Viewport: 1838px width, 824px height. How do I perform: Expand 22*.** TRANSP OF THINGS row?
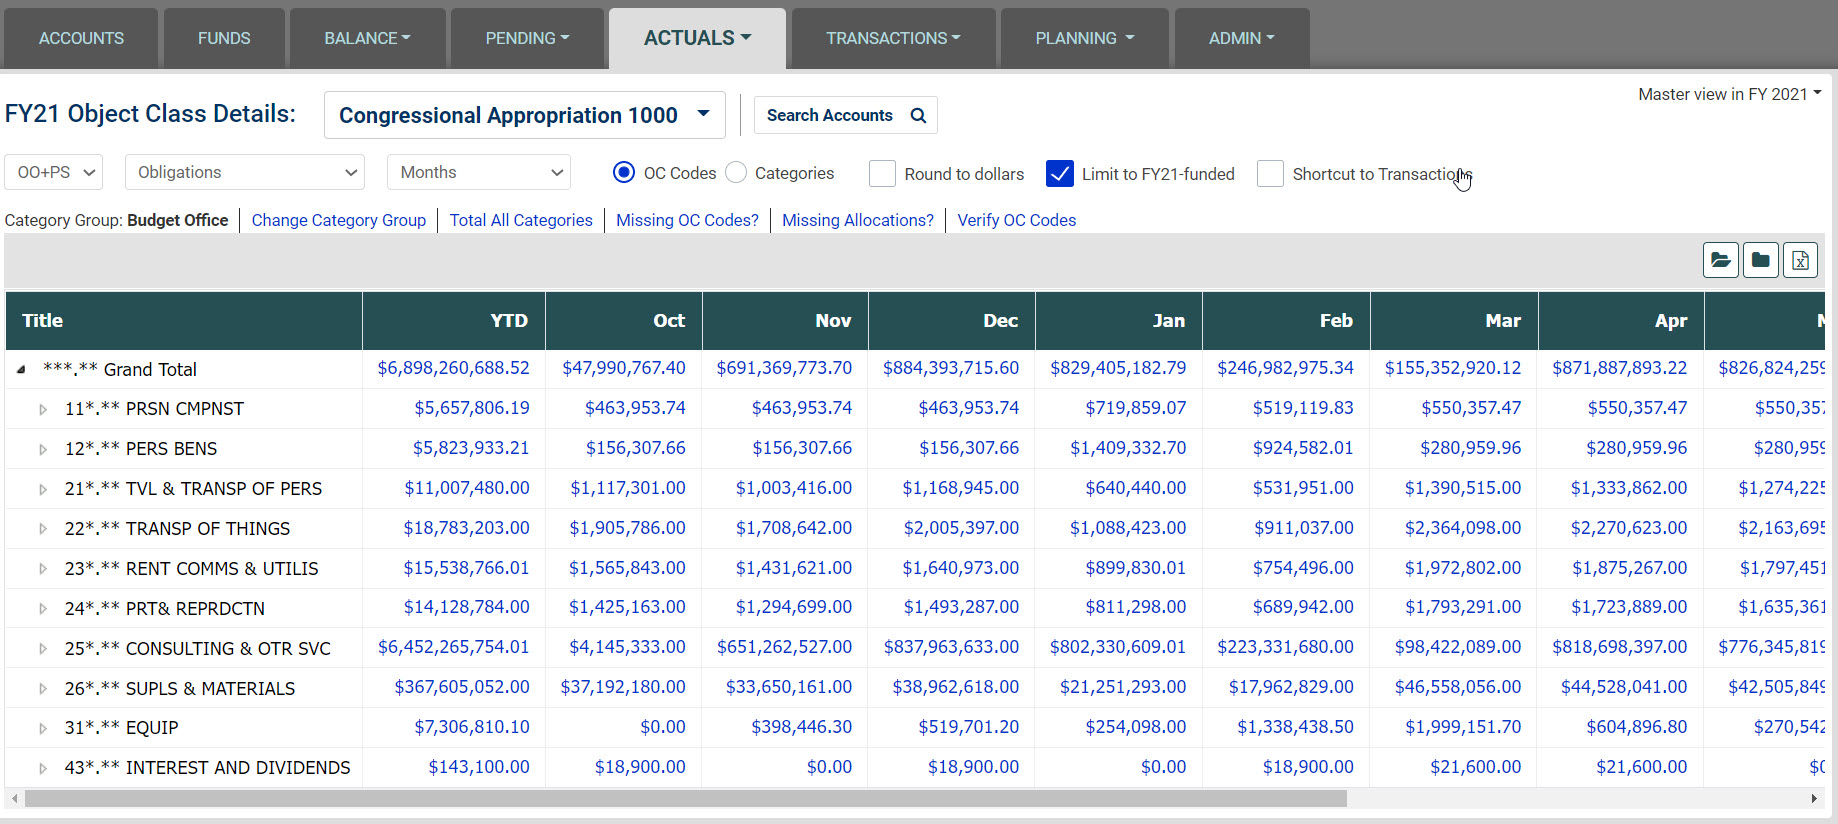[42, 529]
